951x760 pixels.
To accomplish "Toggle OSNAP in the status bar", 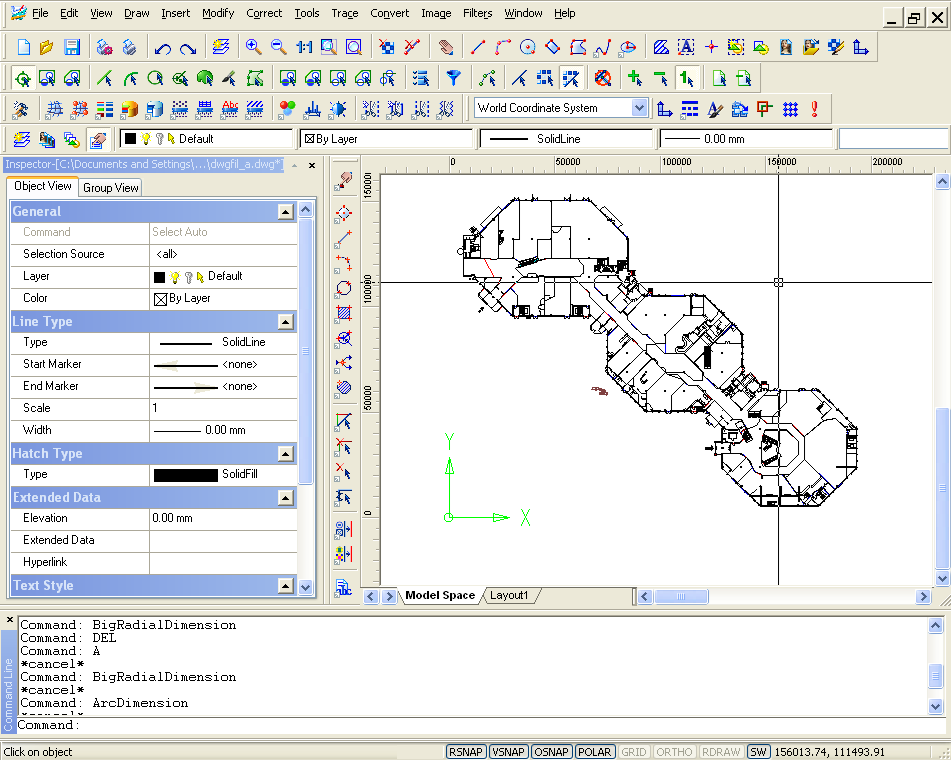I will pyautogui.click(x=551, y=752).
